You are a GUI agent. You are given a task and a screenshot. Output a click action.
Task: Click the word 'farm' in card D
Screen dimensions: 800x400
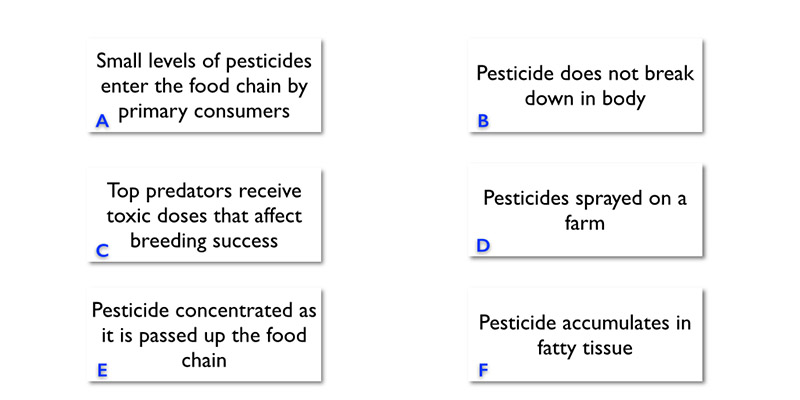pos(585,222)
